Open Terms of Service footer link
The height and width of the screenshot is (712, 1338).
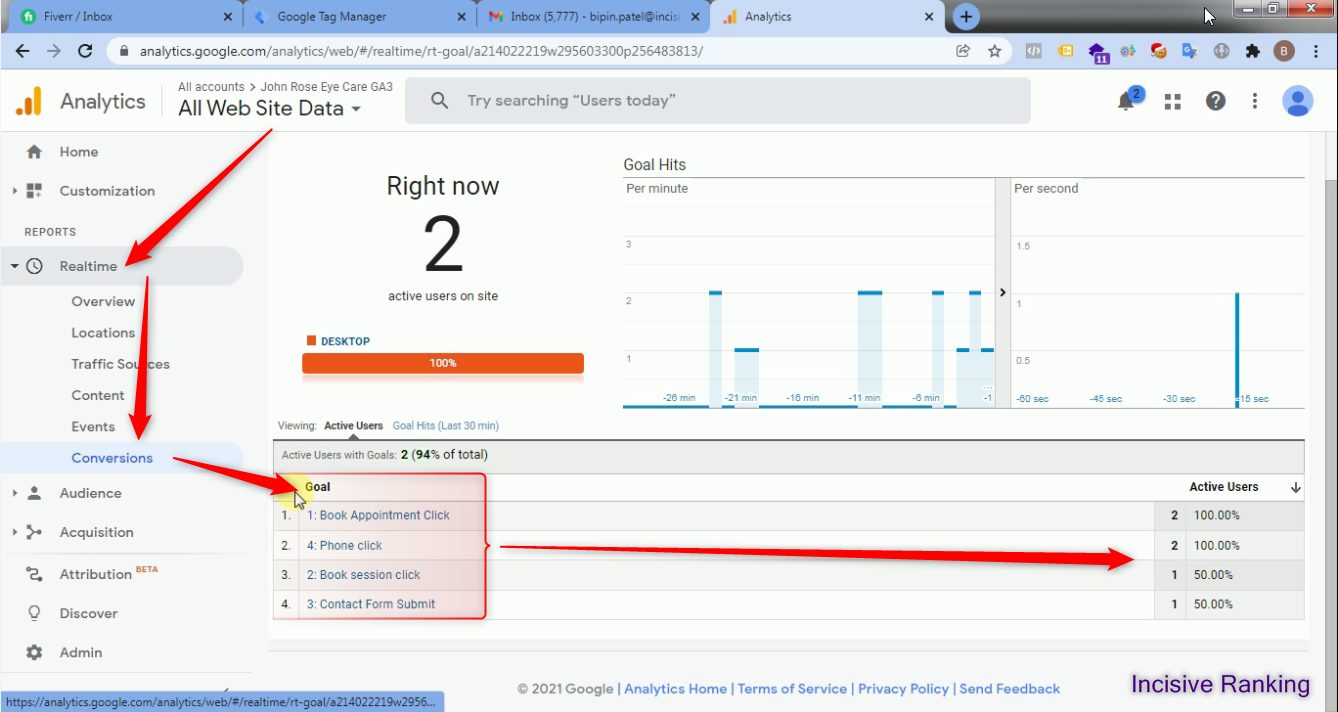pyautogui.click(x=793, y=689)
